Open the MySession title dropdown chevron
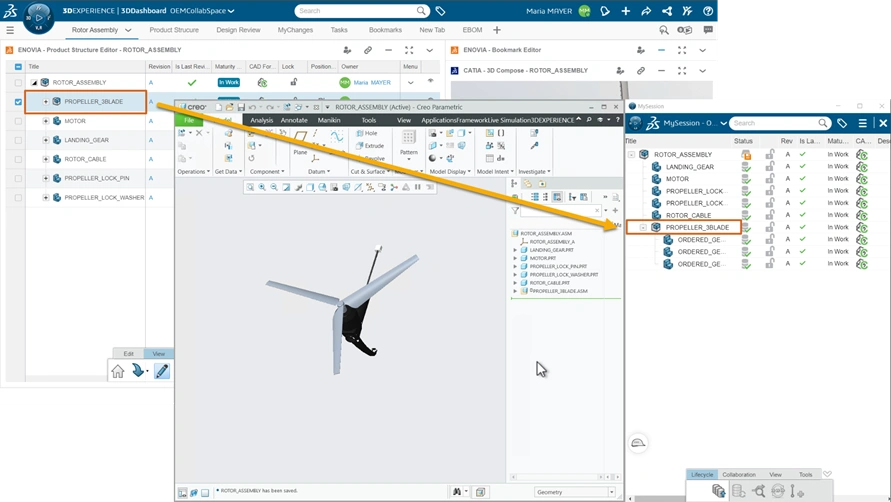 click(x=723, y=123)
